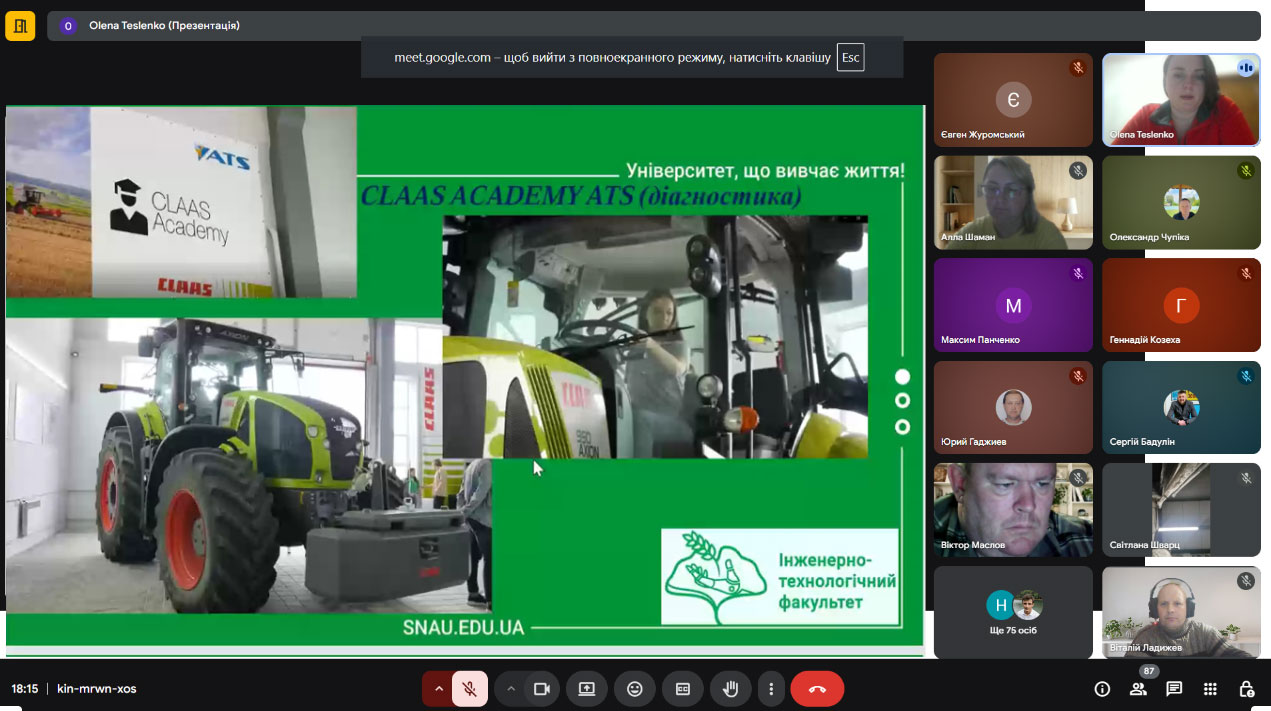Expand the video settings arrow beside the camera
This screenshot has height=711, width=1271.
[511, 689]
